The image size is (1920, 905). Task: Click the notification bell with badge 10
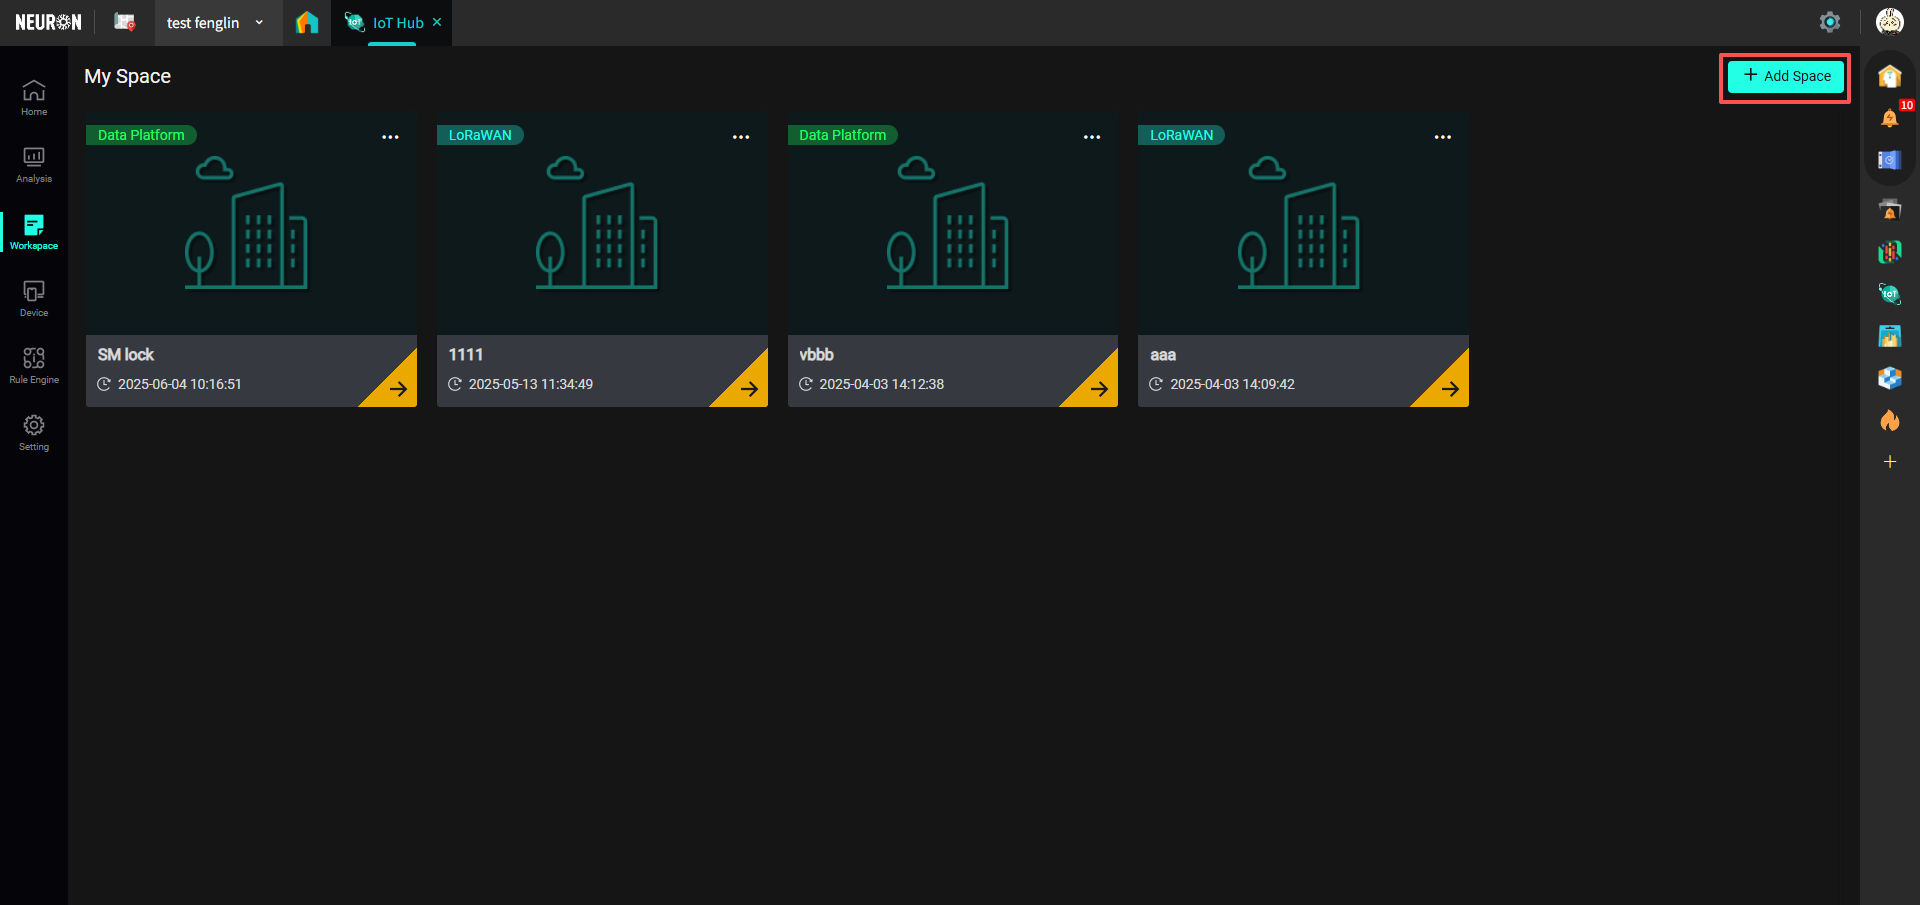[x=1889, y=118]
